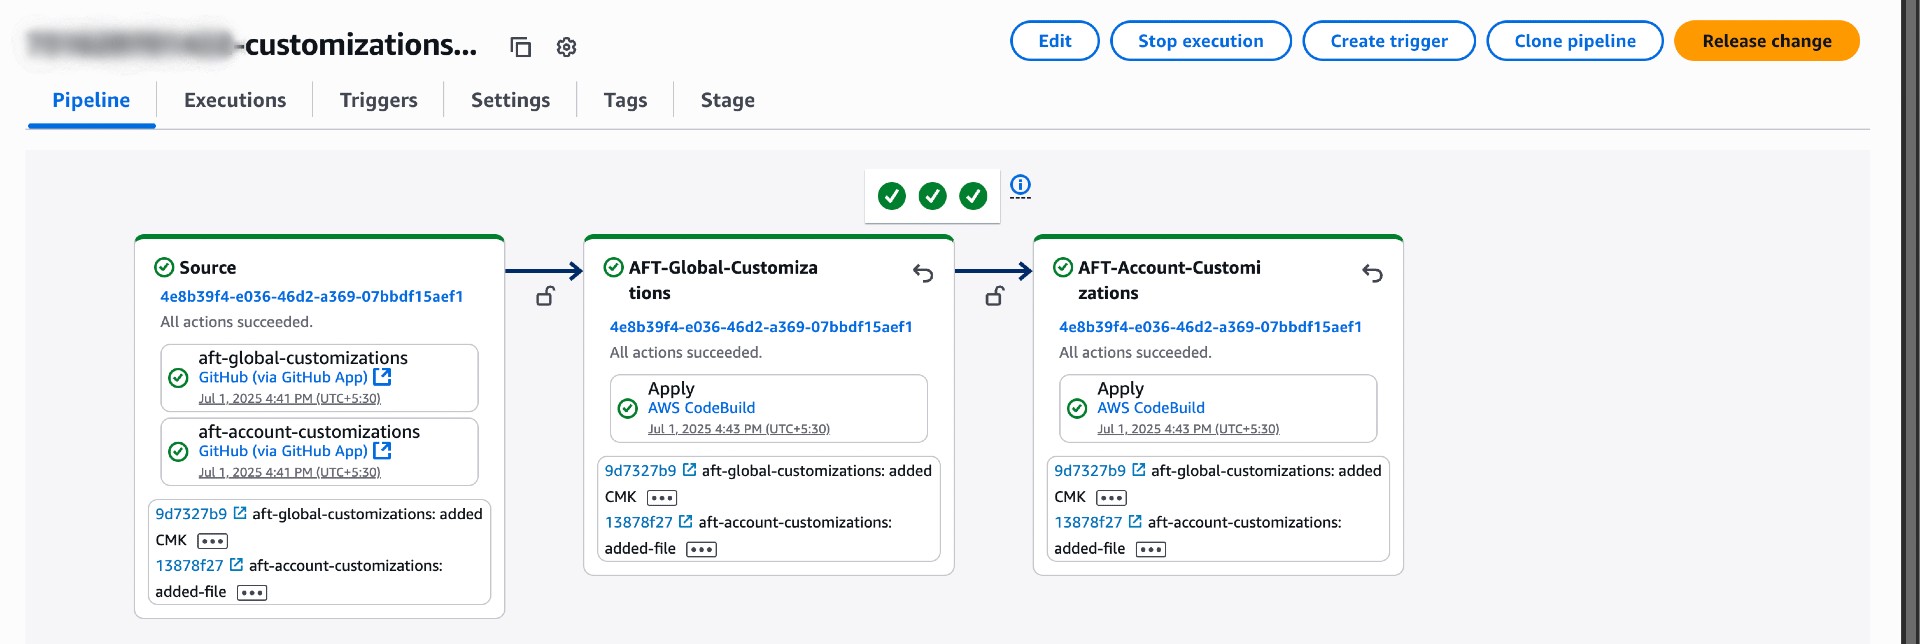Viewport: 1920px width, 644px height.
Task: Open execution ID link in AFT-Account-Customizations stage
Action: click(x=1210, y=327)
